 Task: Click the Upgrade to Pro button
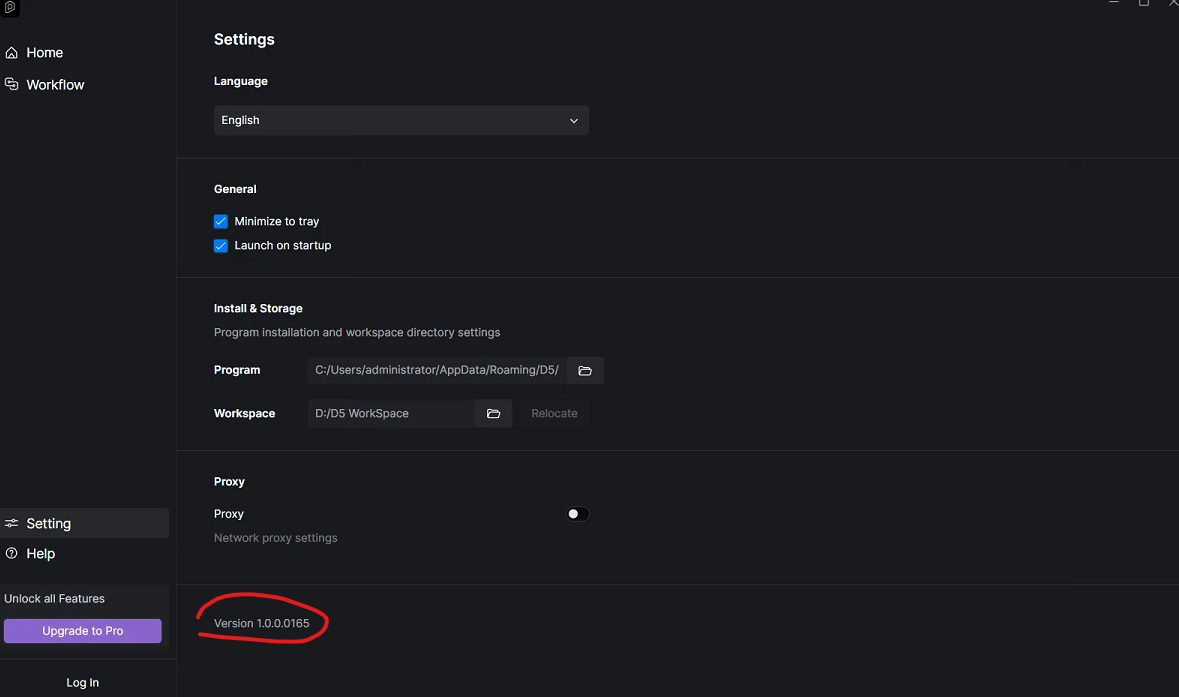click(x=83, y=631)
